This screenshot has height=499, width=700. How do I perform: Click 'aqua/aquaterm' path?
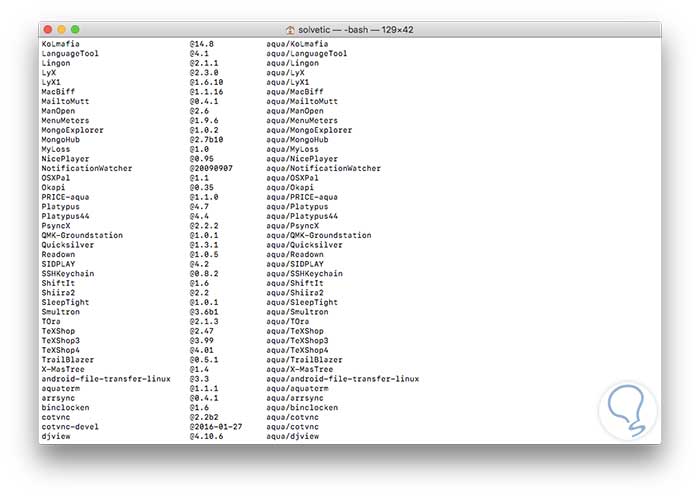pyautogui.click(x=297, y=389)
